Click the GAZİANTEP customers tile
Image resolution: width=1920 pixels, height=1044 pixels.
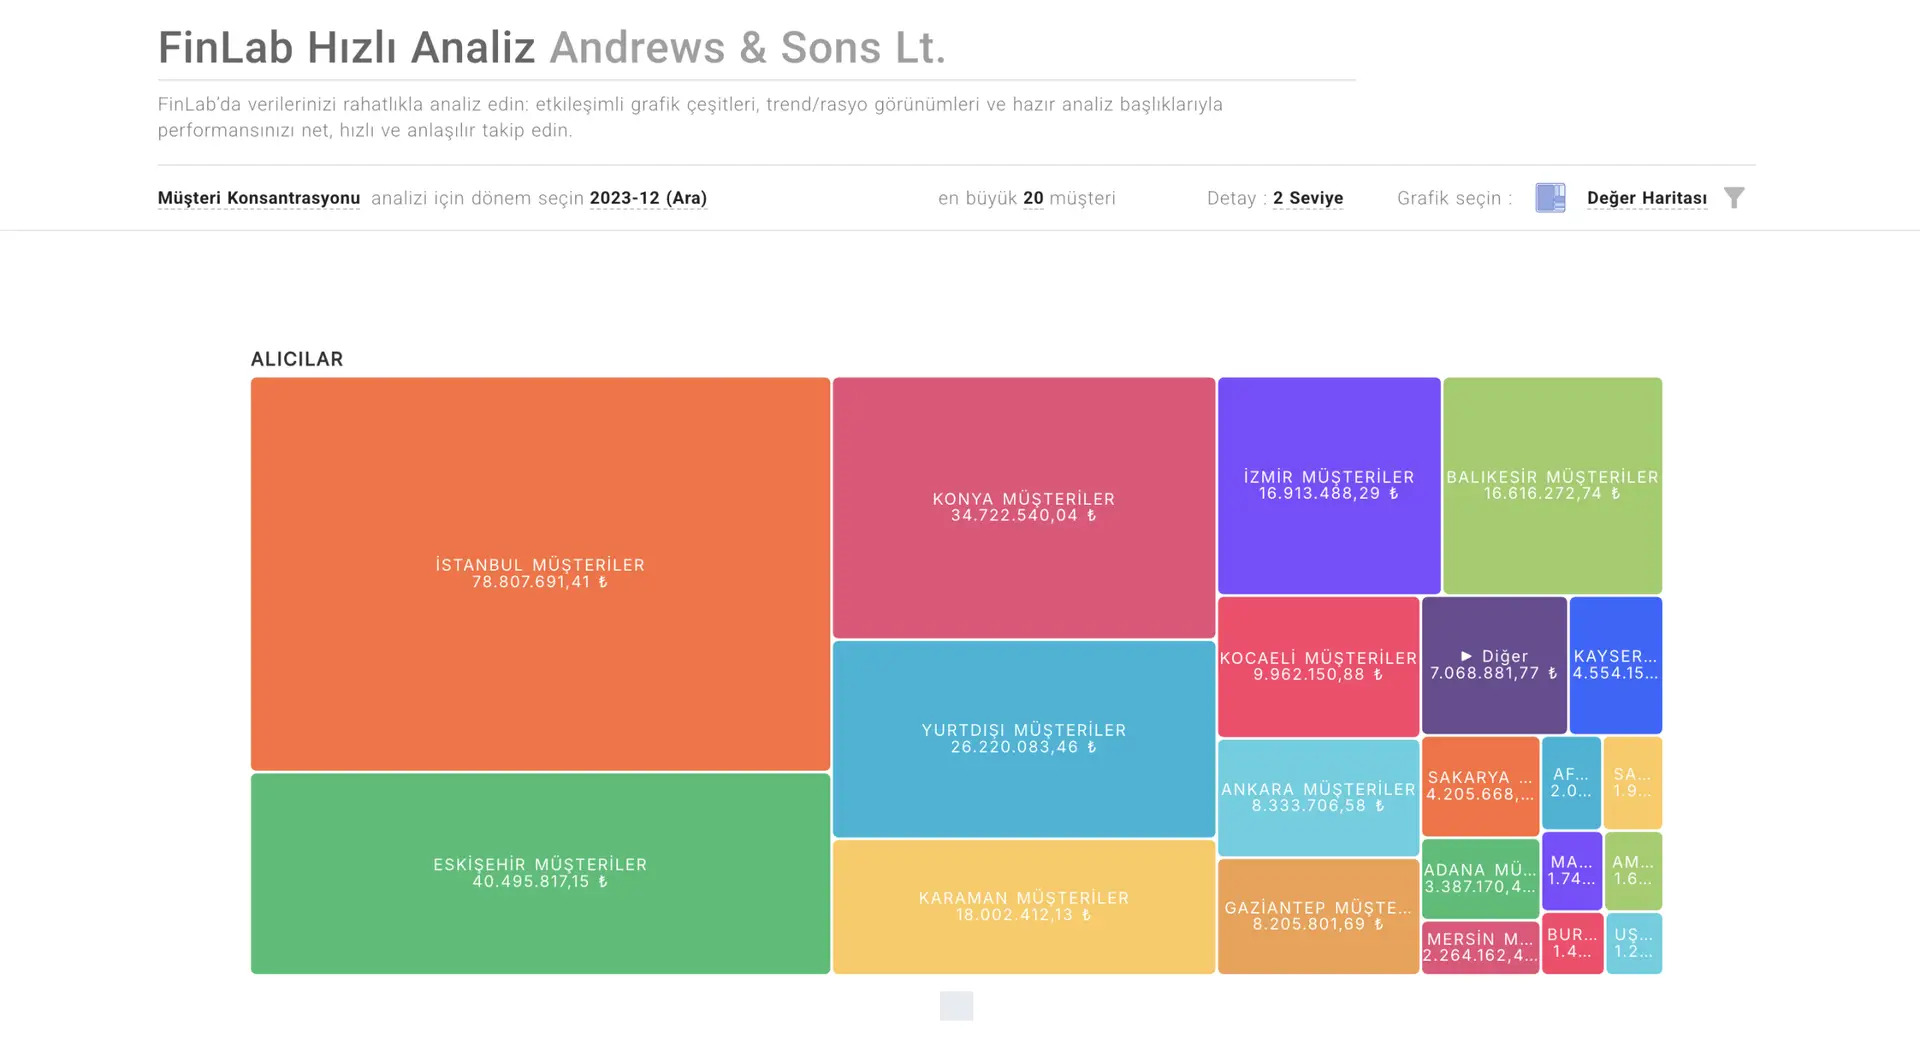coord(1318,915)
